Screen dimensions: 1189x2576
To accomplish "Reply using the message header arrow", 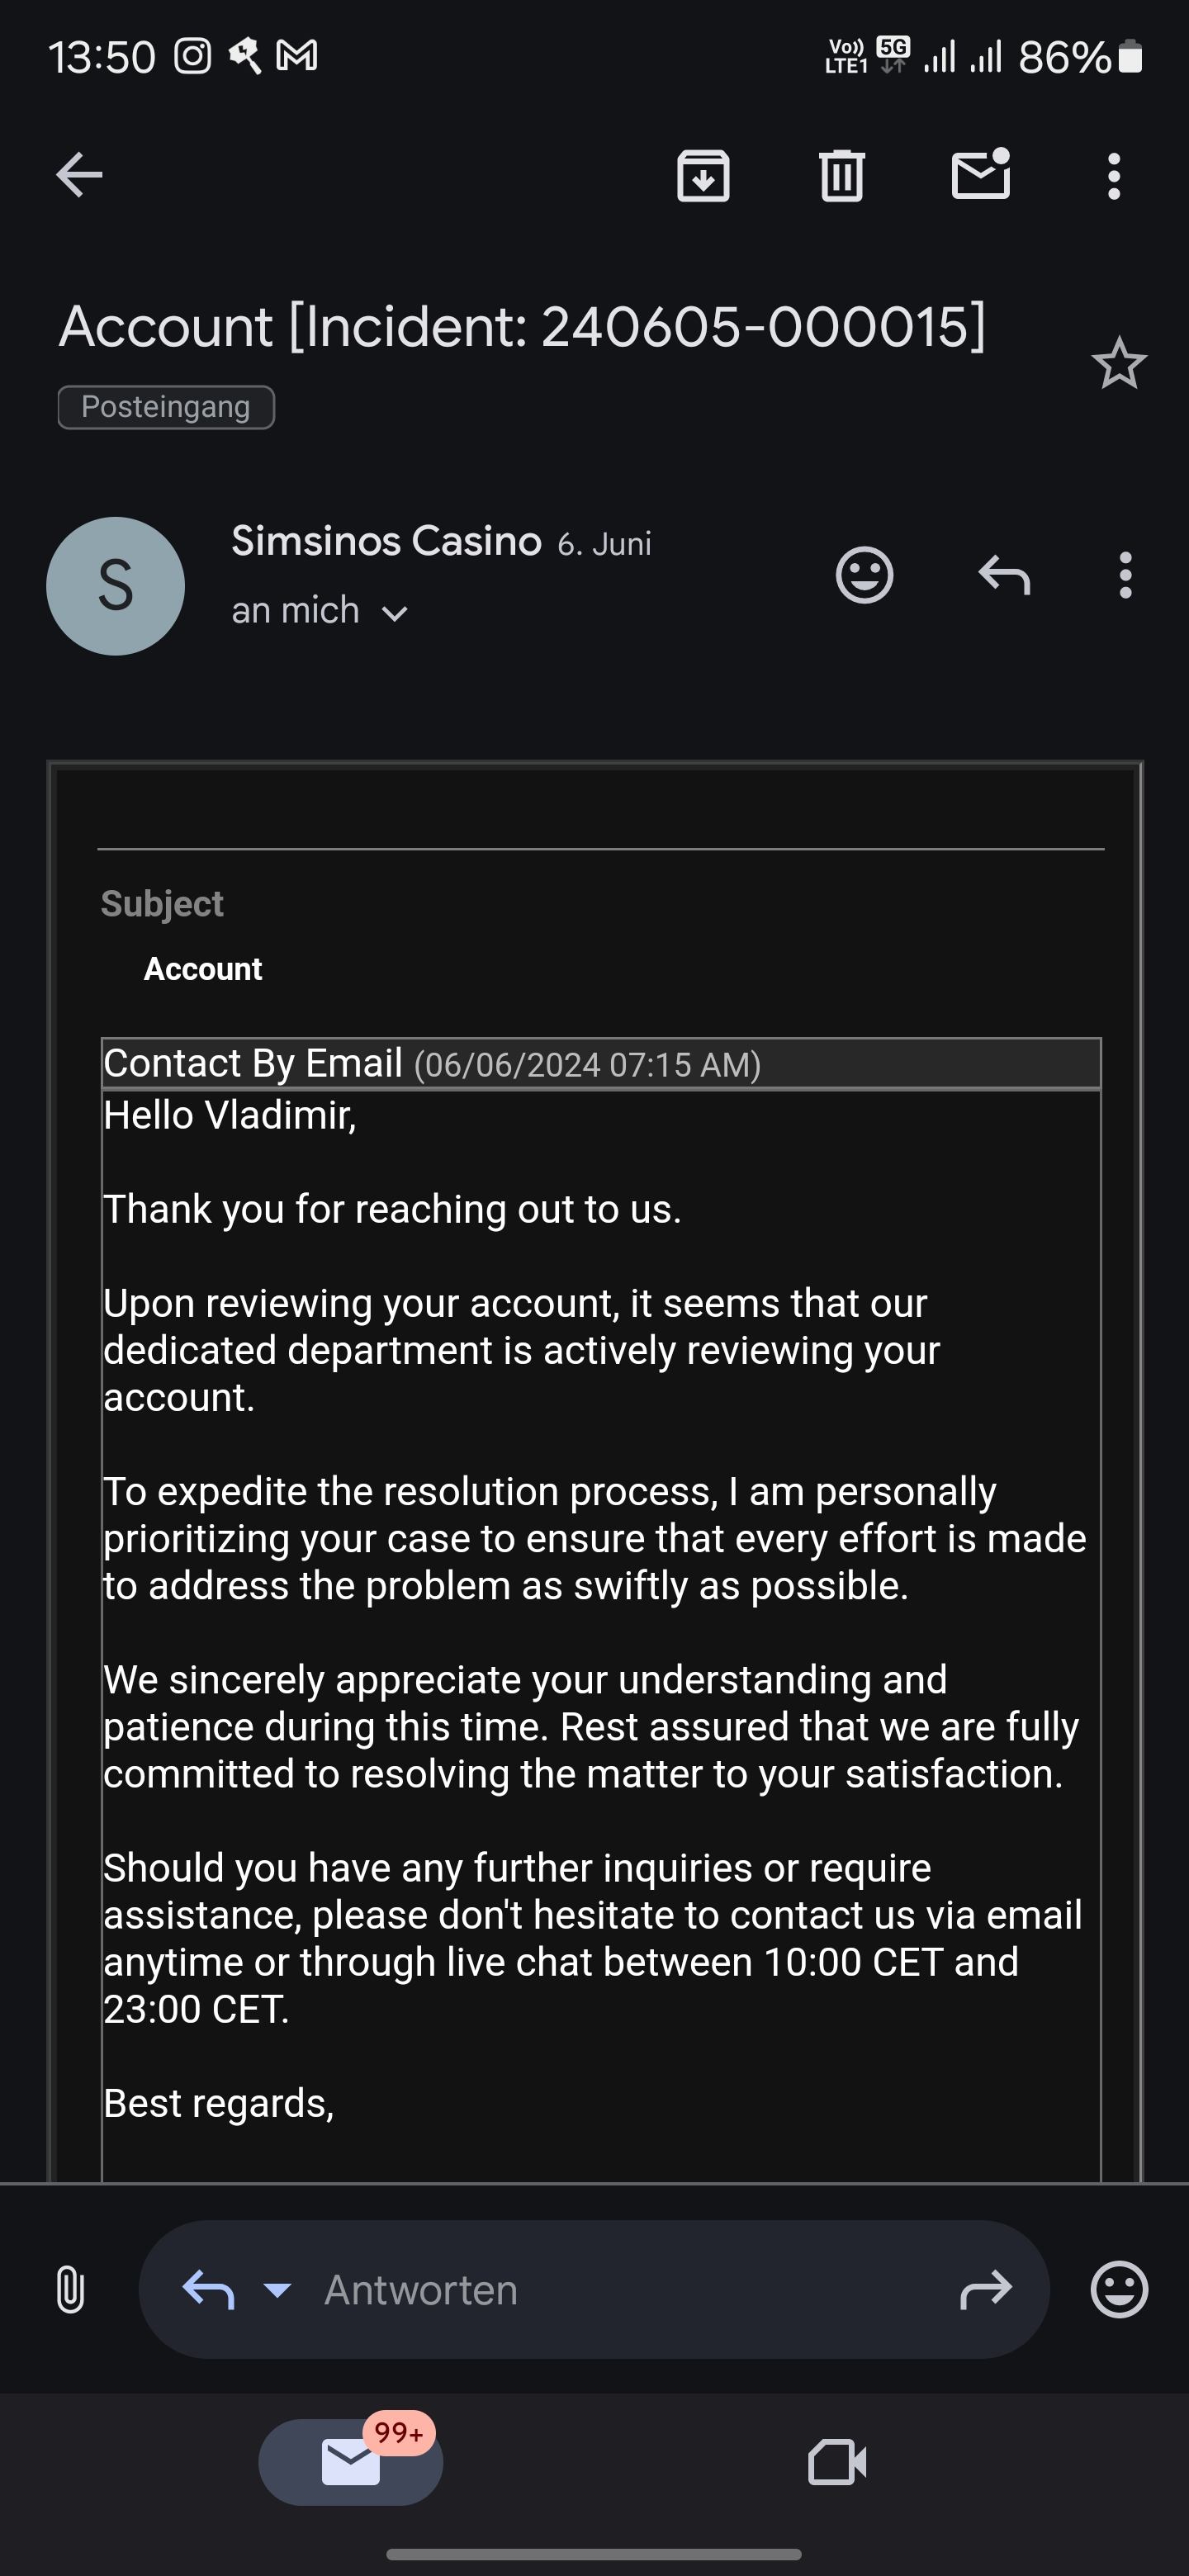I will pyautogui.click(x=1004, y=575).
